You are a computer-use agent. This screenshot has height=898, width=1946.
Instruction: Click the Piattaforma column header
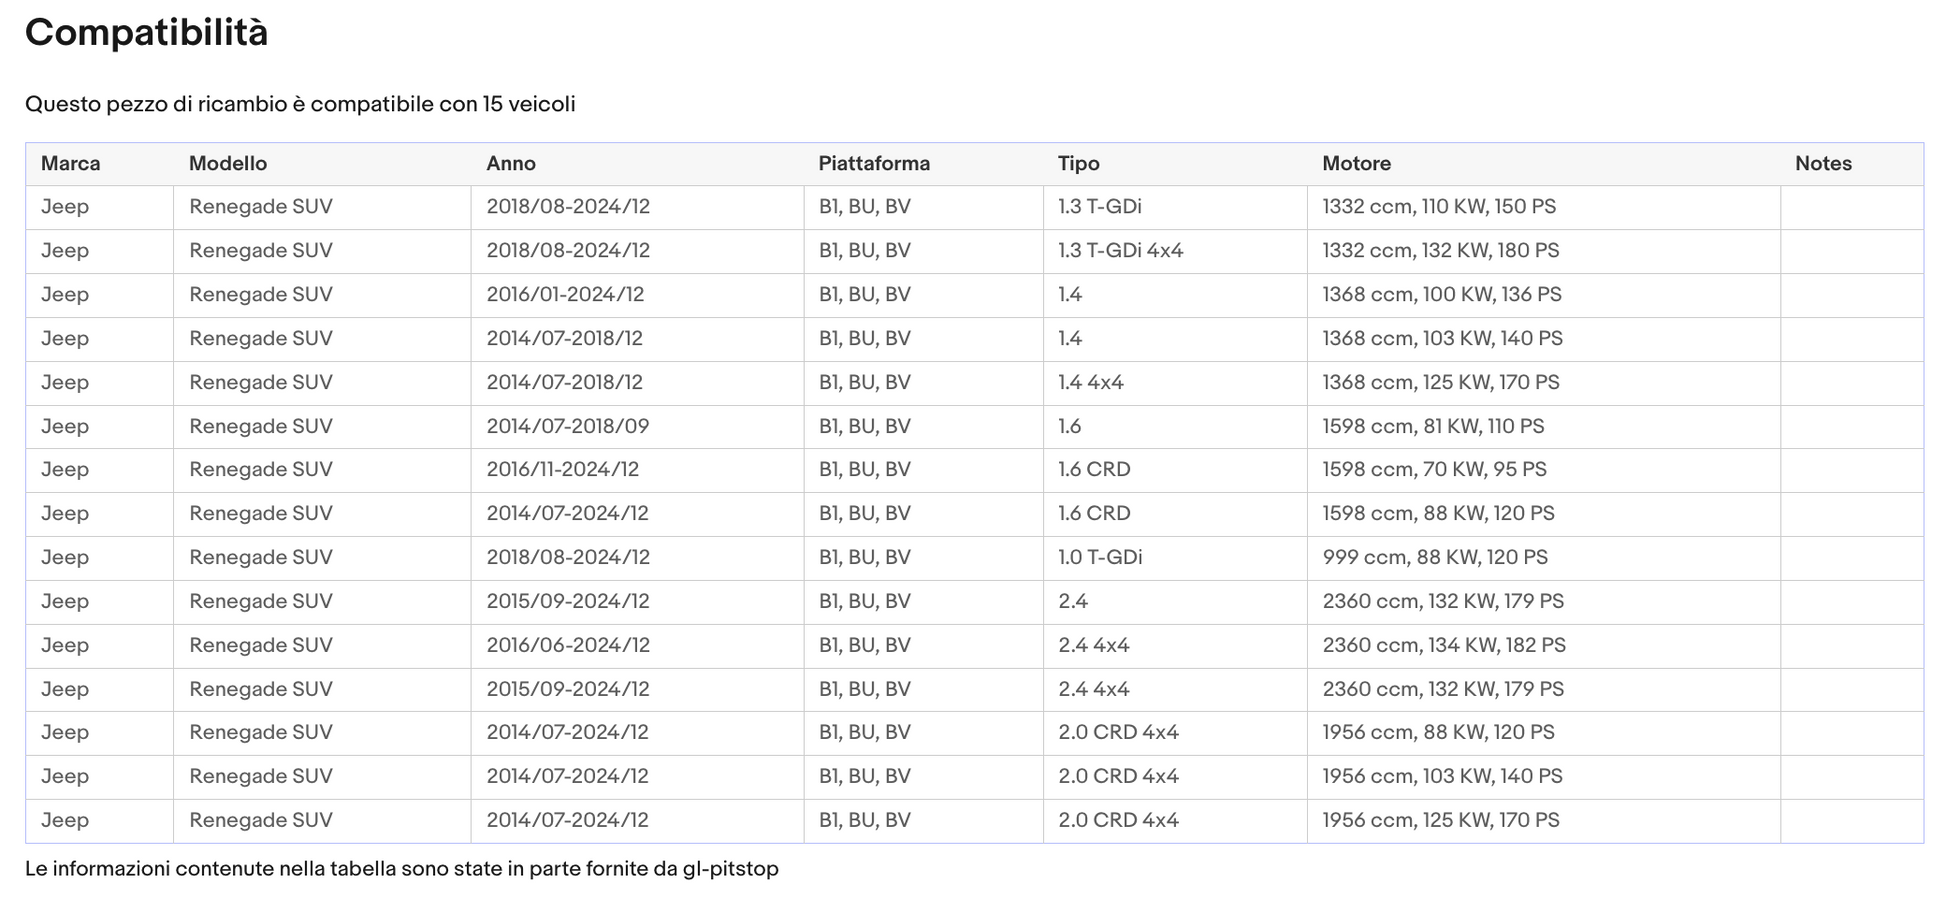(x=874, y=163)
